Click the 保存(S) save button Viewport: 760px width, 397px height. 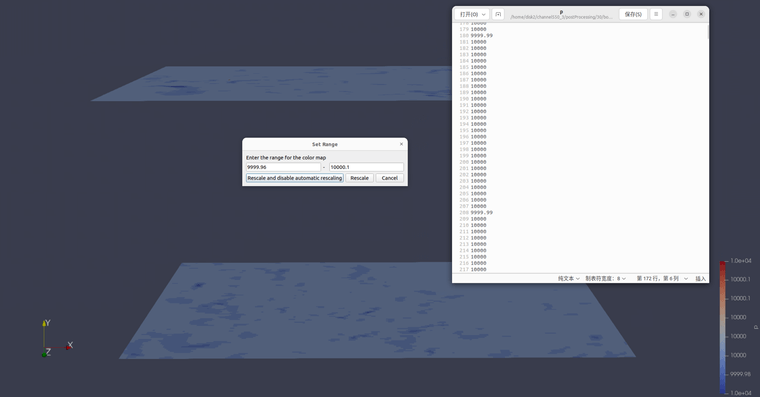point(633,15)
